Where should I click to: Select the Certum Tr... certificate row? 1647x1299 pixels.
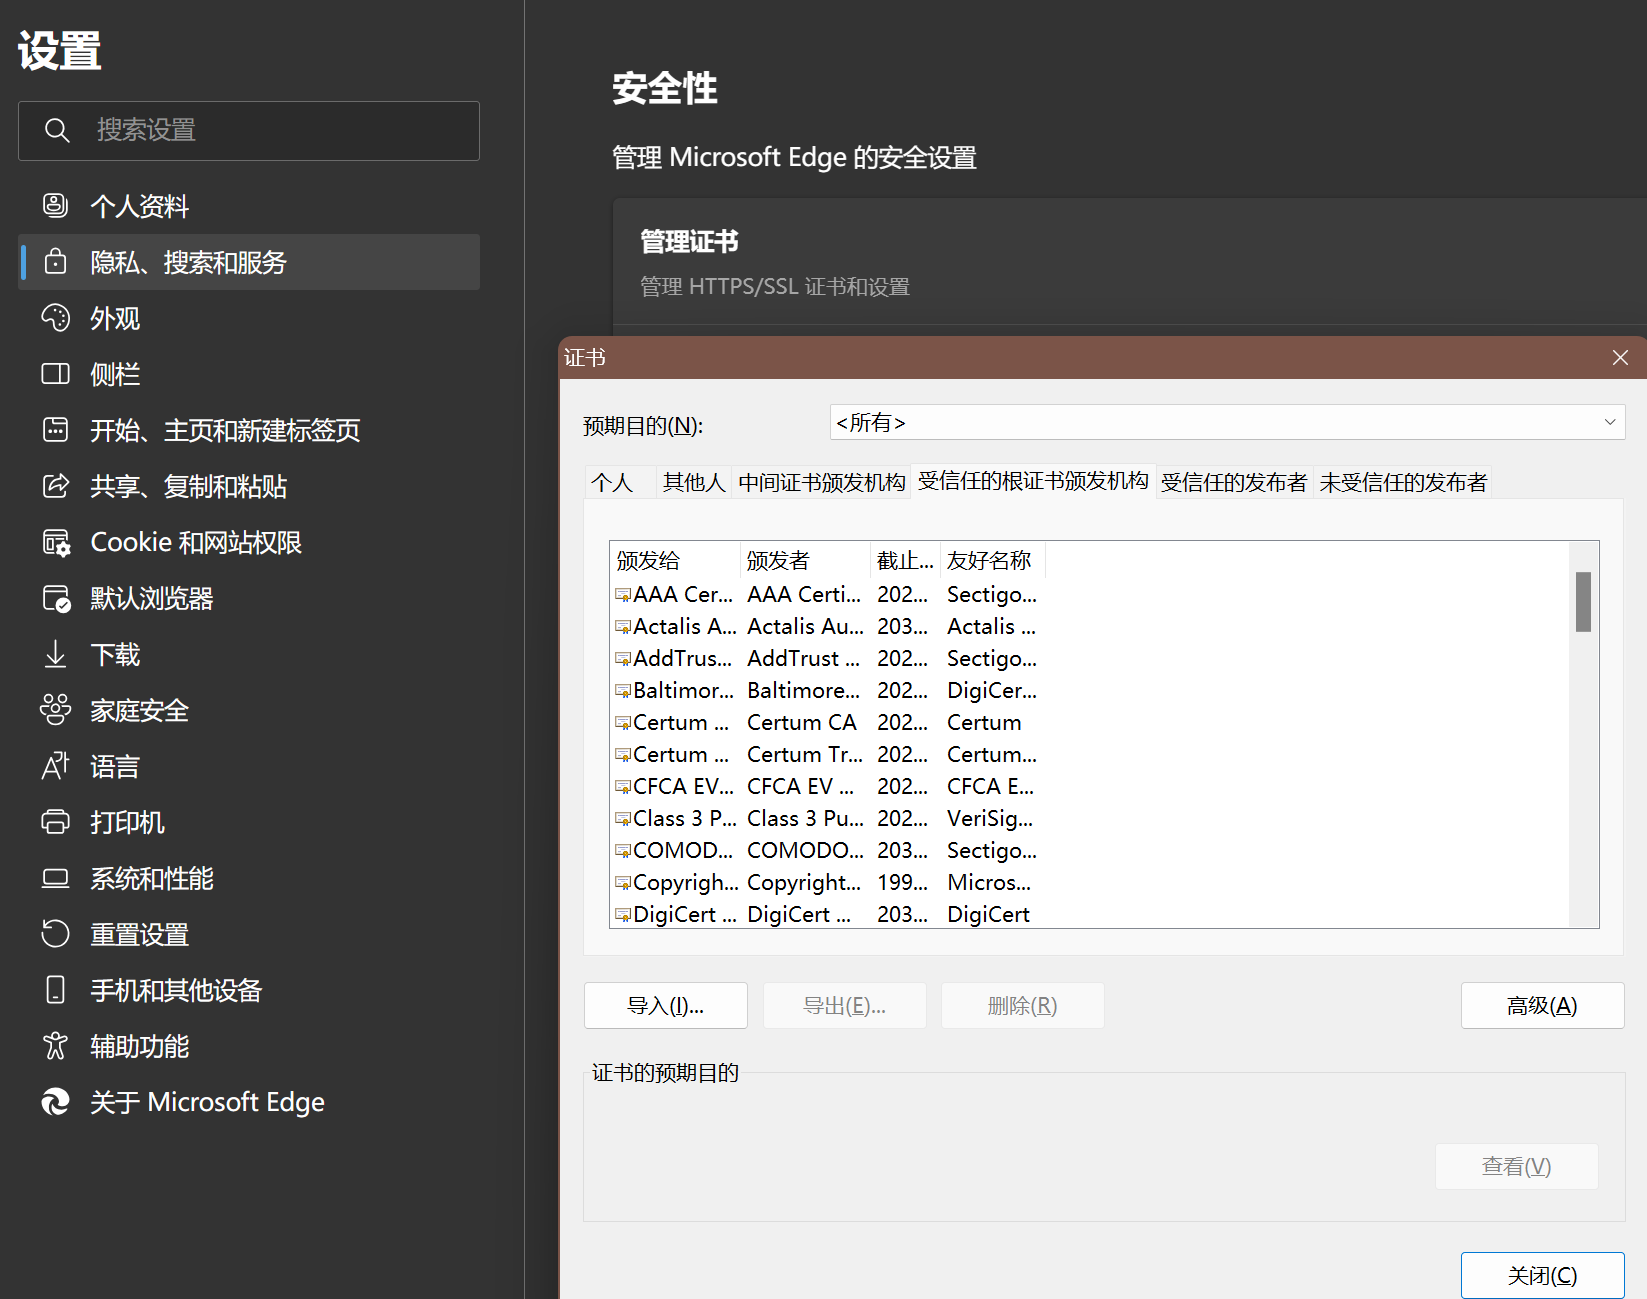tap(827, 754)
